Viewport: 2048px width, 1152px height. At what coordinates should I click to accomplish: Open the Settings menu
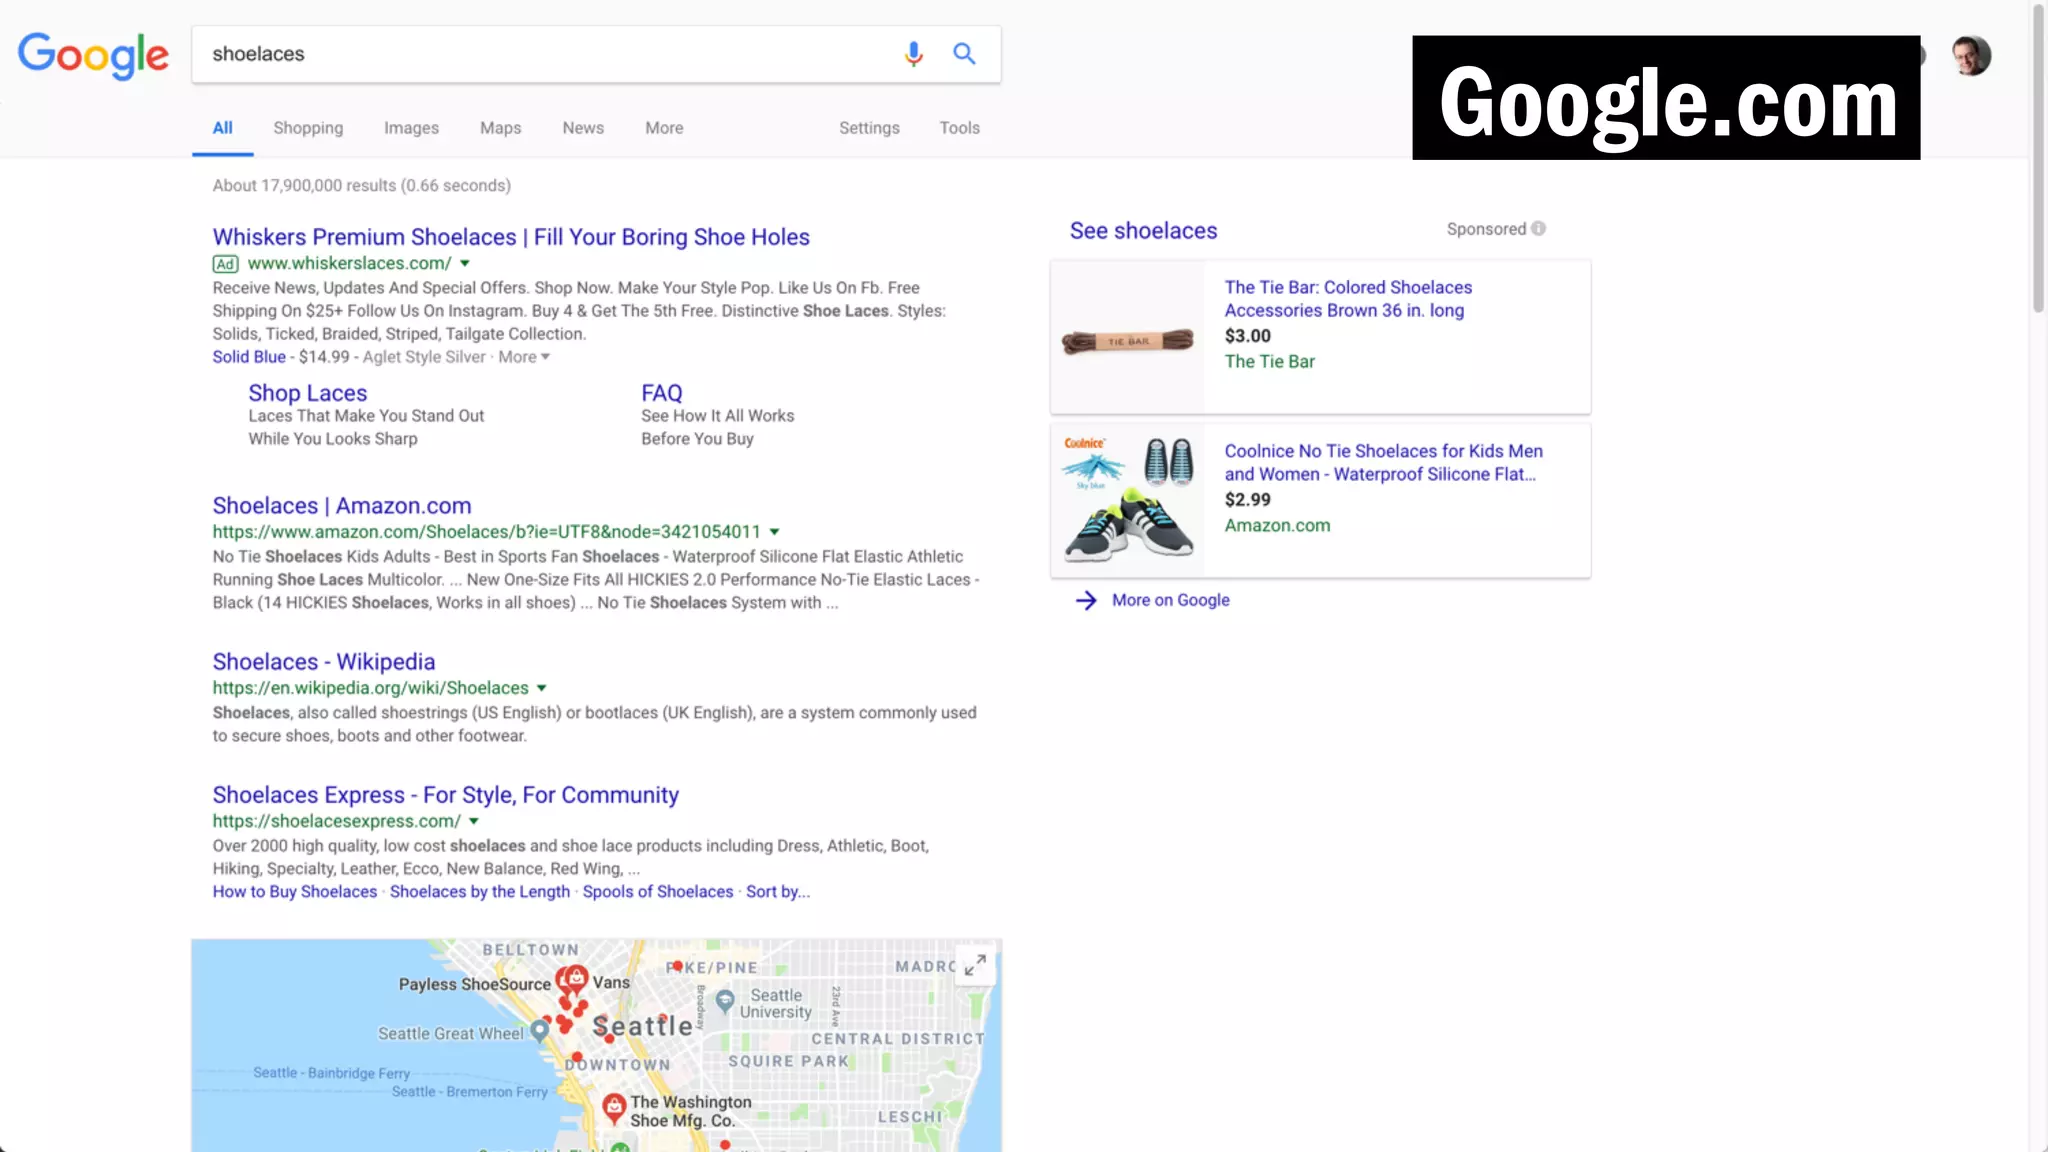pyautogui.click(x=869, y=128)
